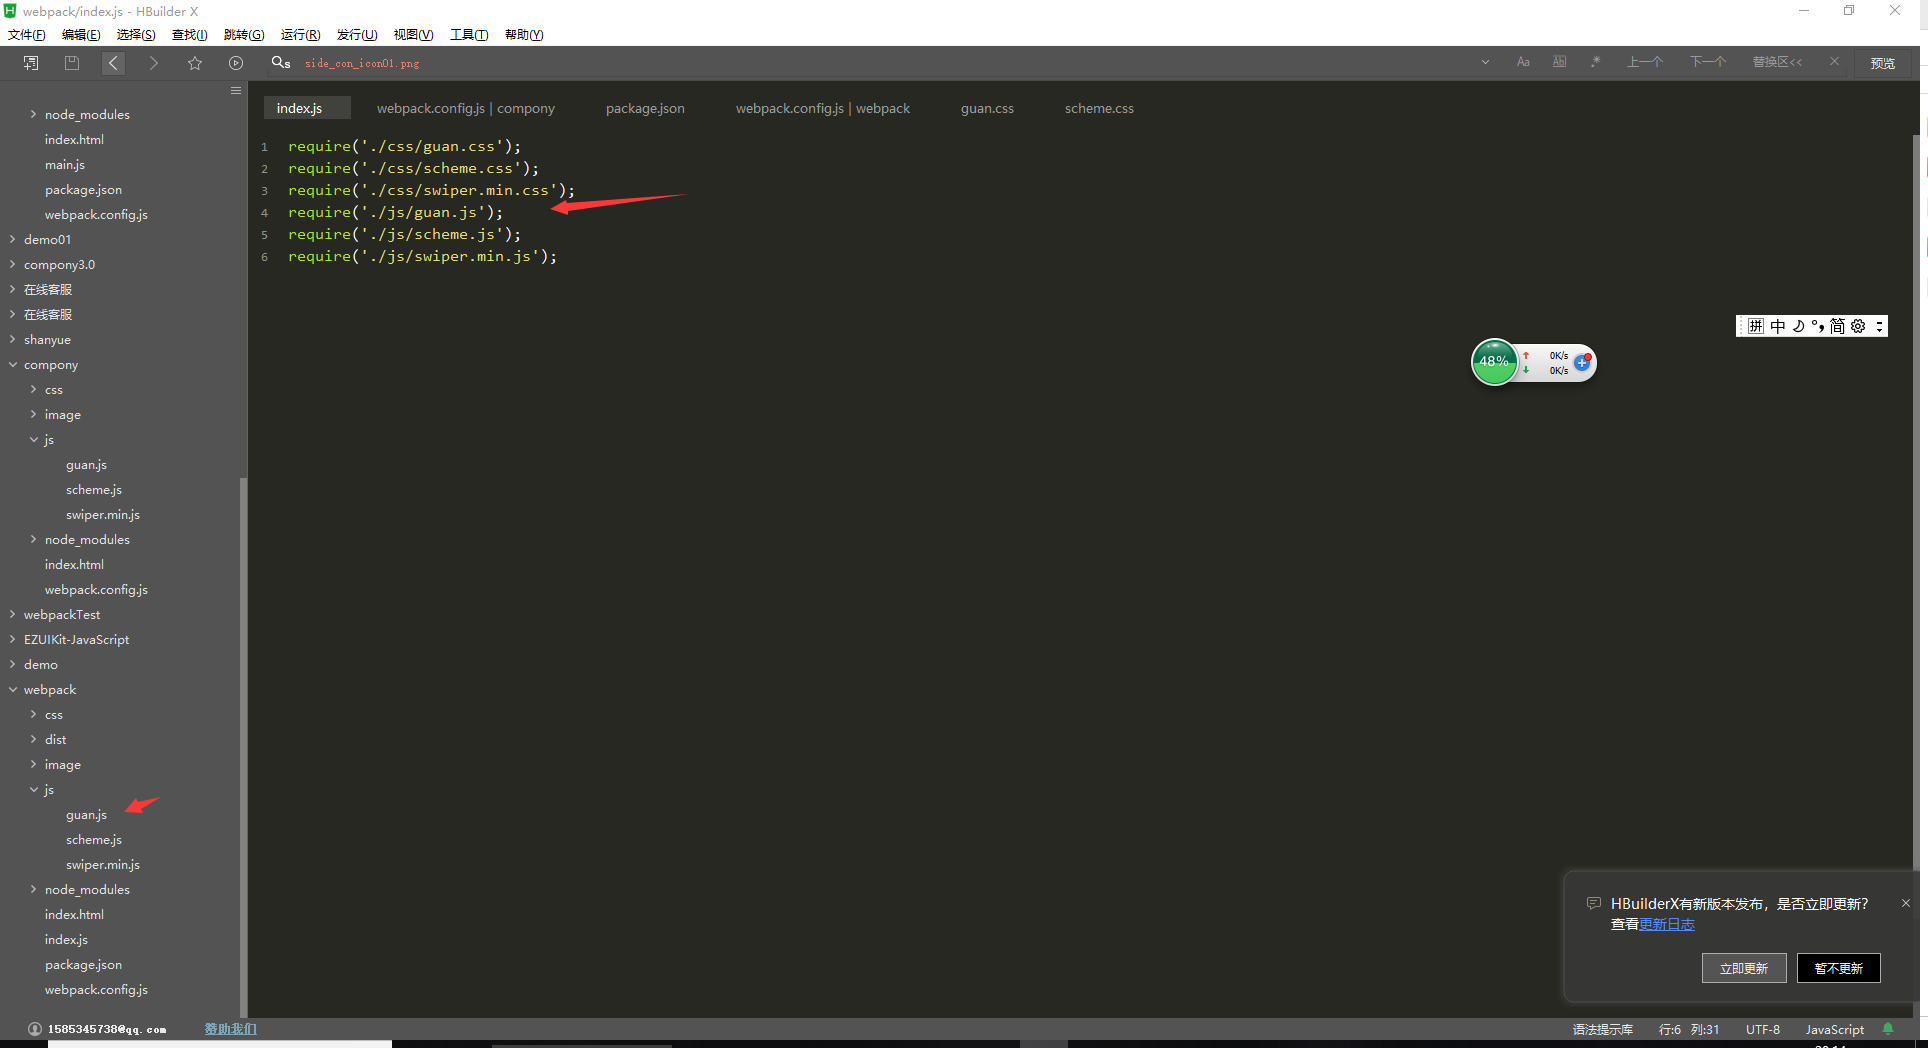
Task: Open the 更新日志 link
Action: point(1667,925)
